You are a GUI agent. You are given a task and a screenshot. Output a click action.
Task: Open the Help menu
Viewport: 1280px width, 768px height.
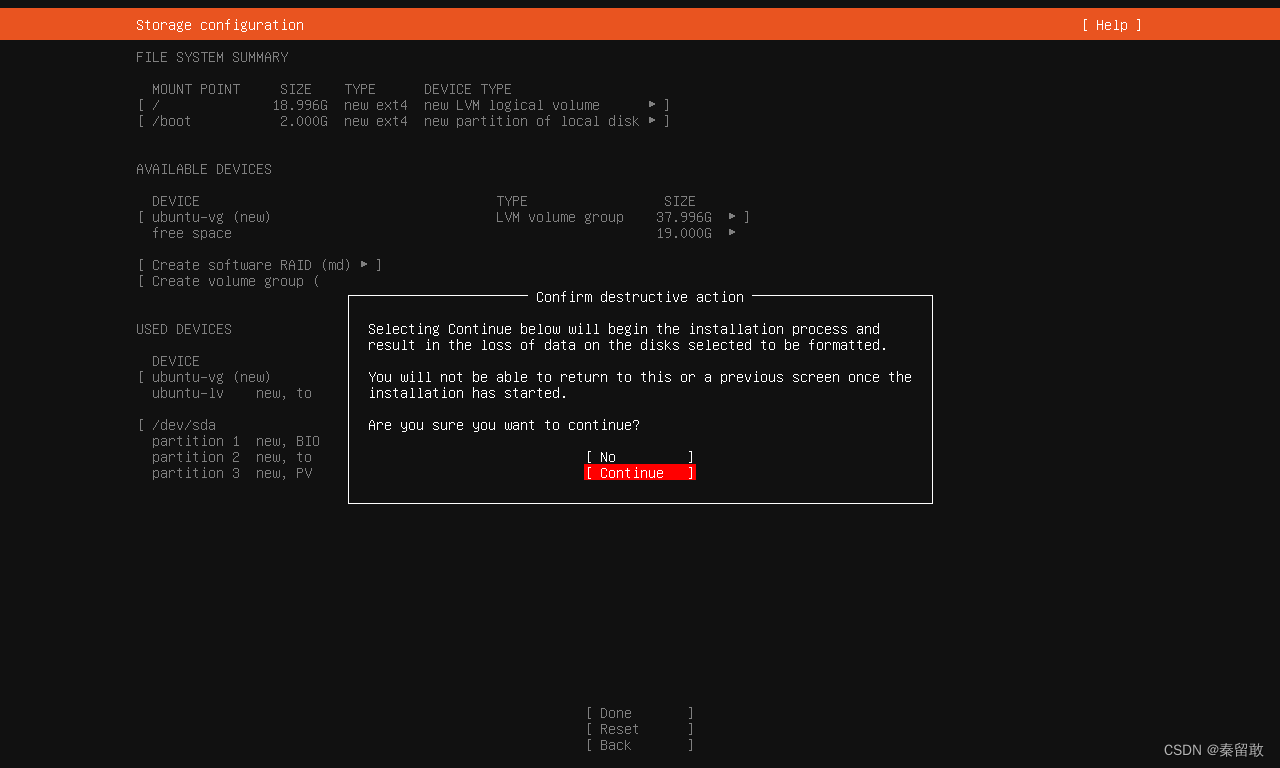coord(1111,25)
